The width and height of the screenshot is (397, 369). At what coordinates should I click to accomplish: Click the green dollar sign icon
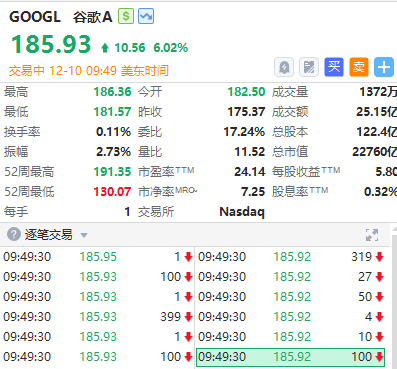pyautogui.click(x=126, y=16)
